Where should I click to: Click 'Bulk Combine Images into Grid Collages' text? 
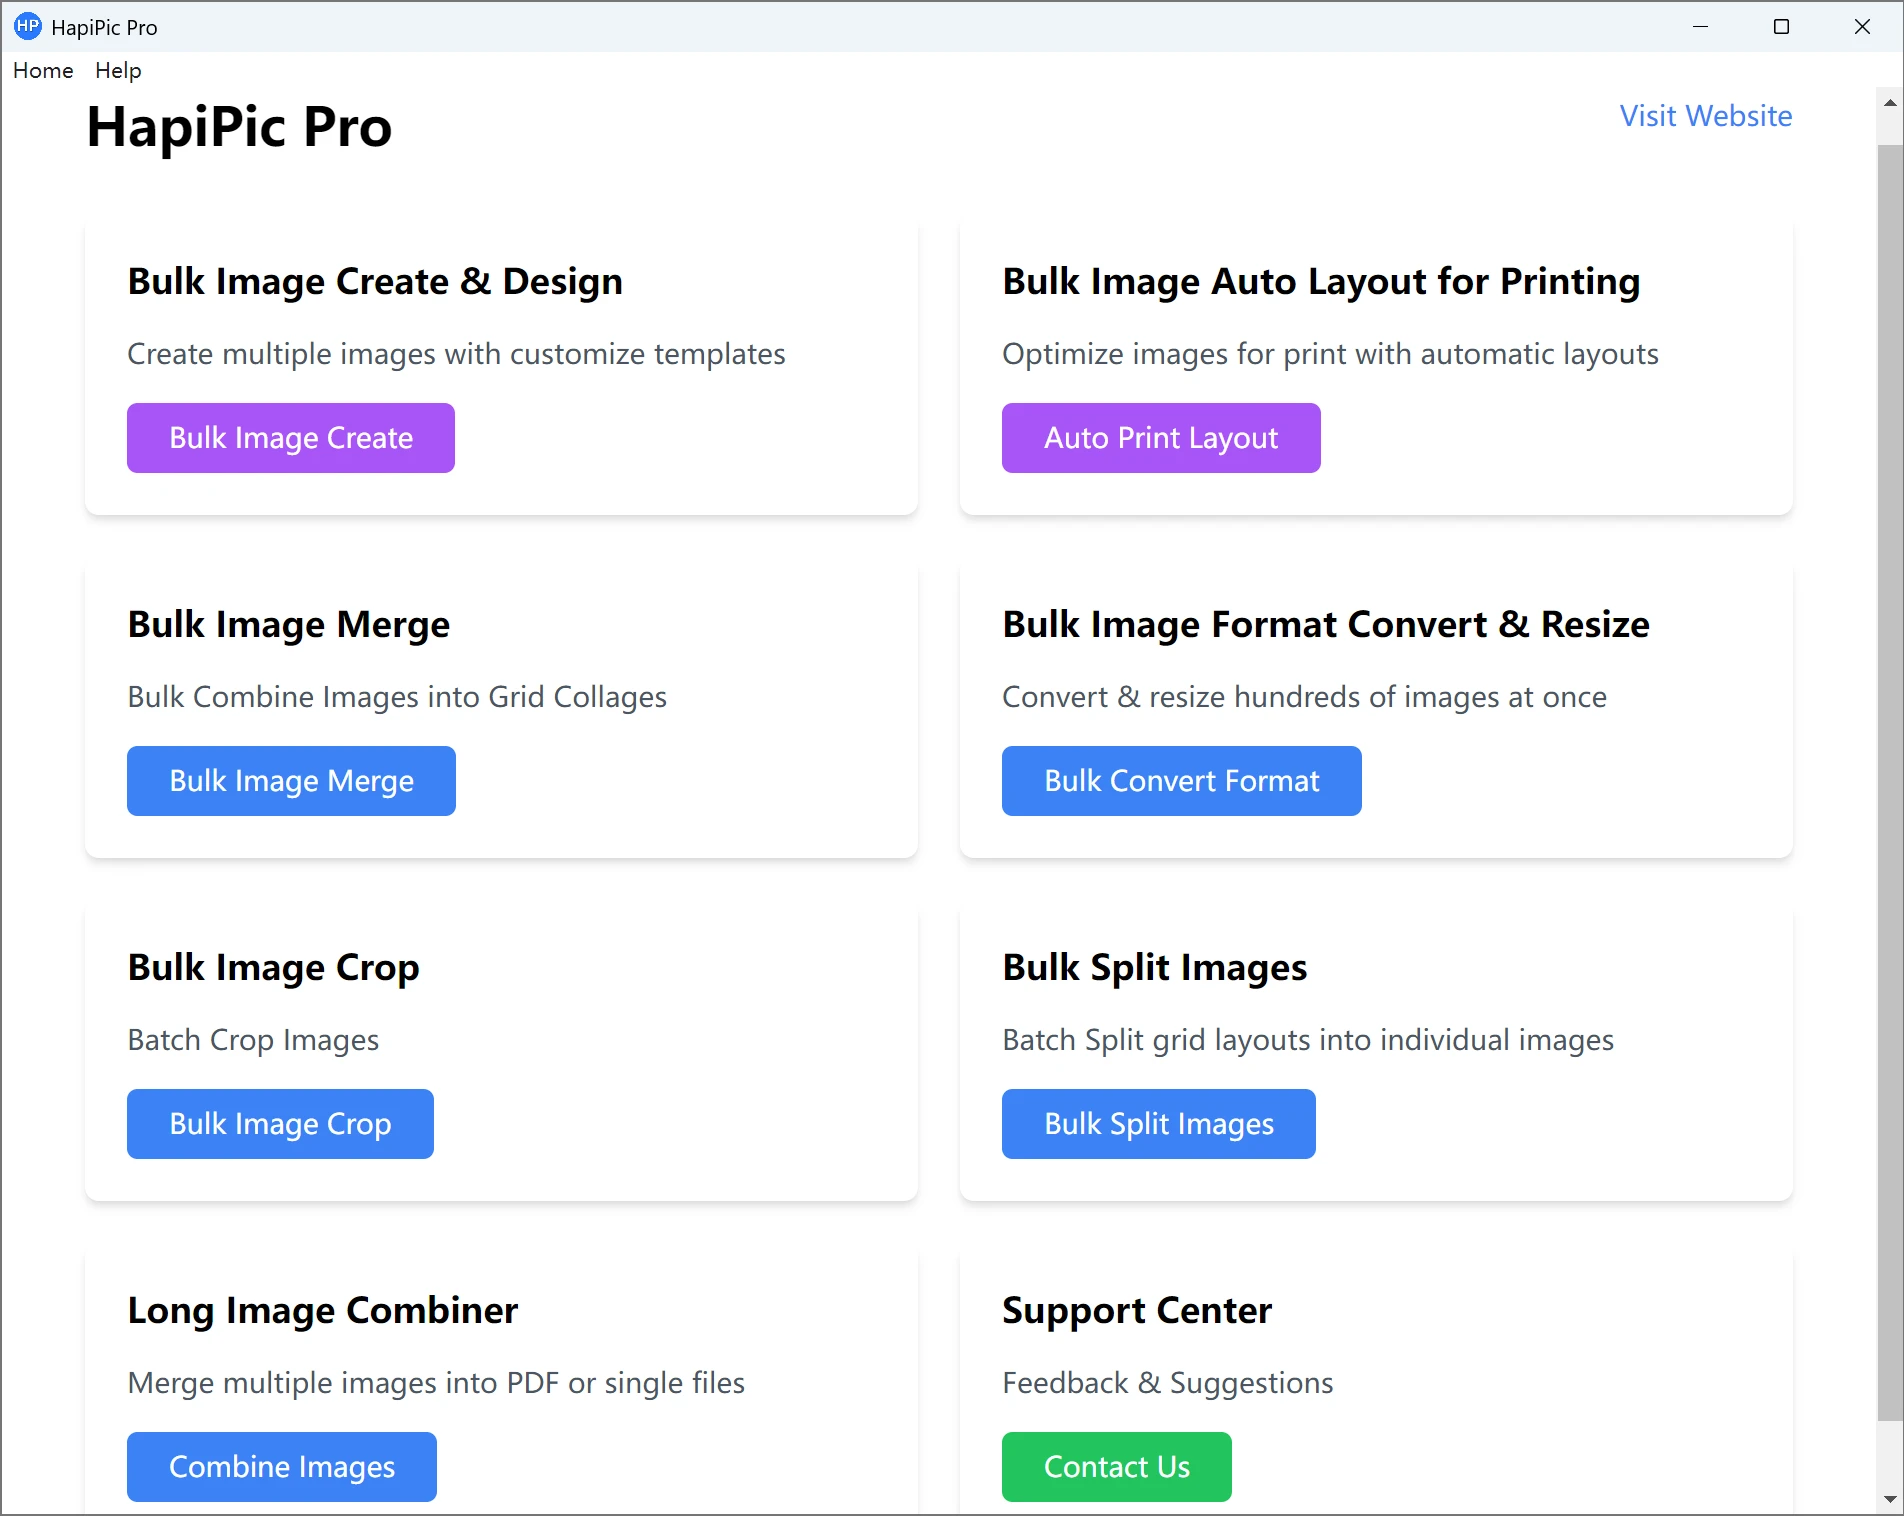tap(397, 697)
